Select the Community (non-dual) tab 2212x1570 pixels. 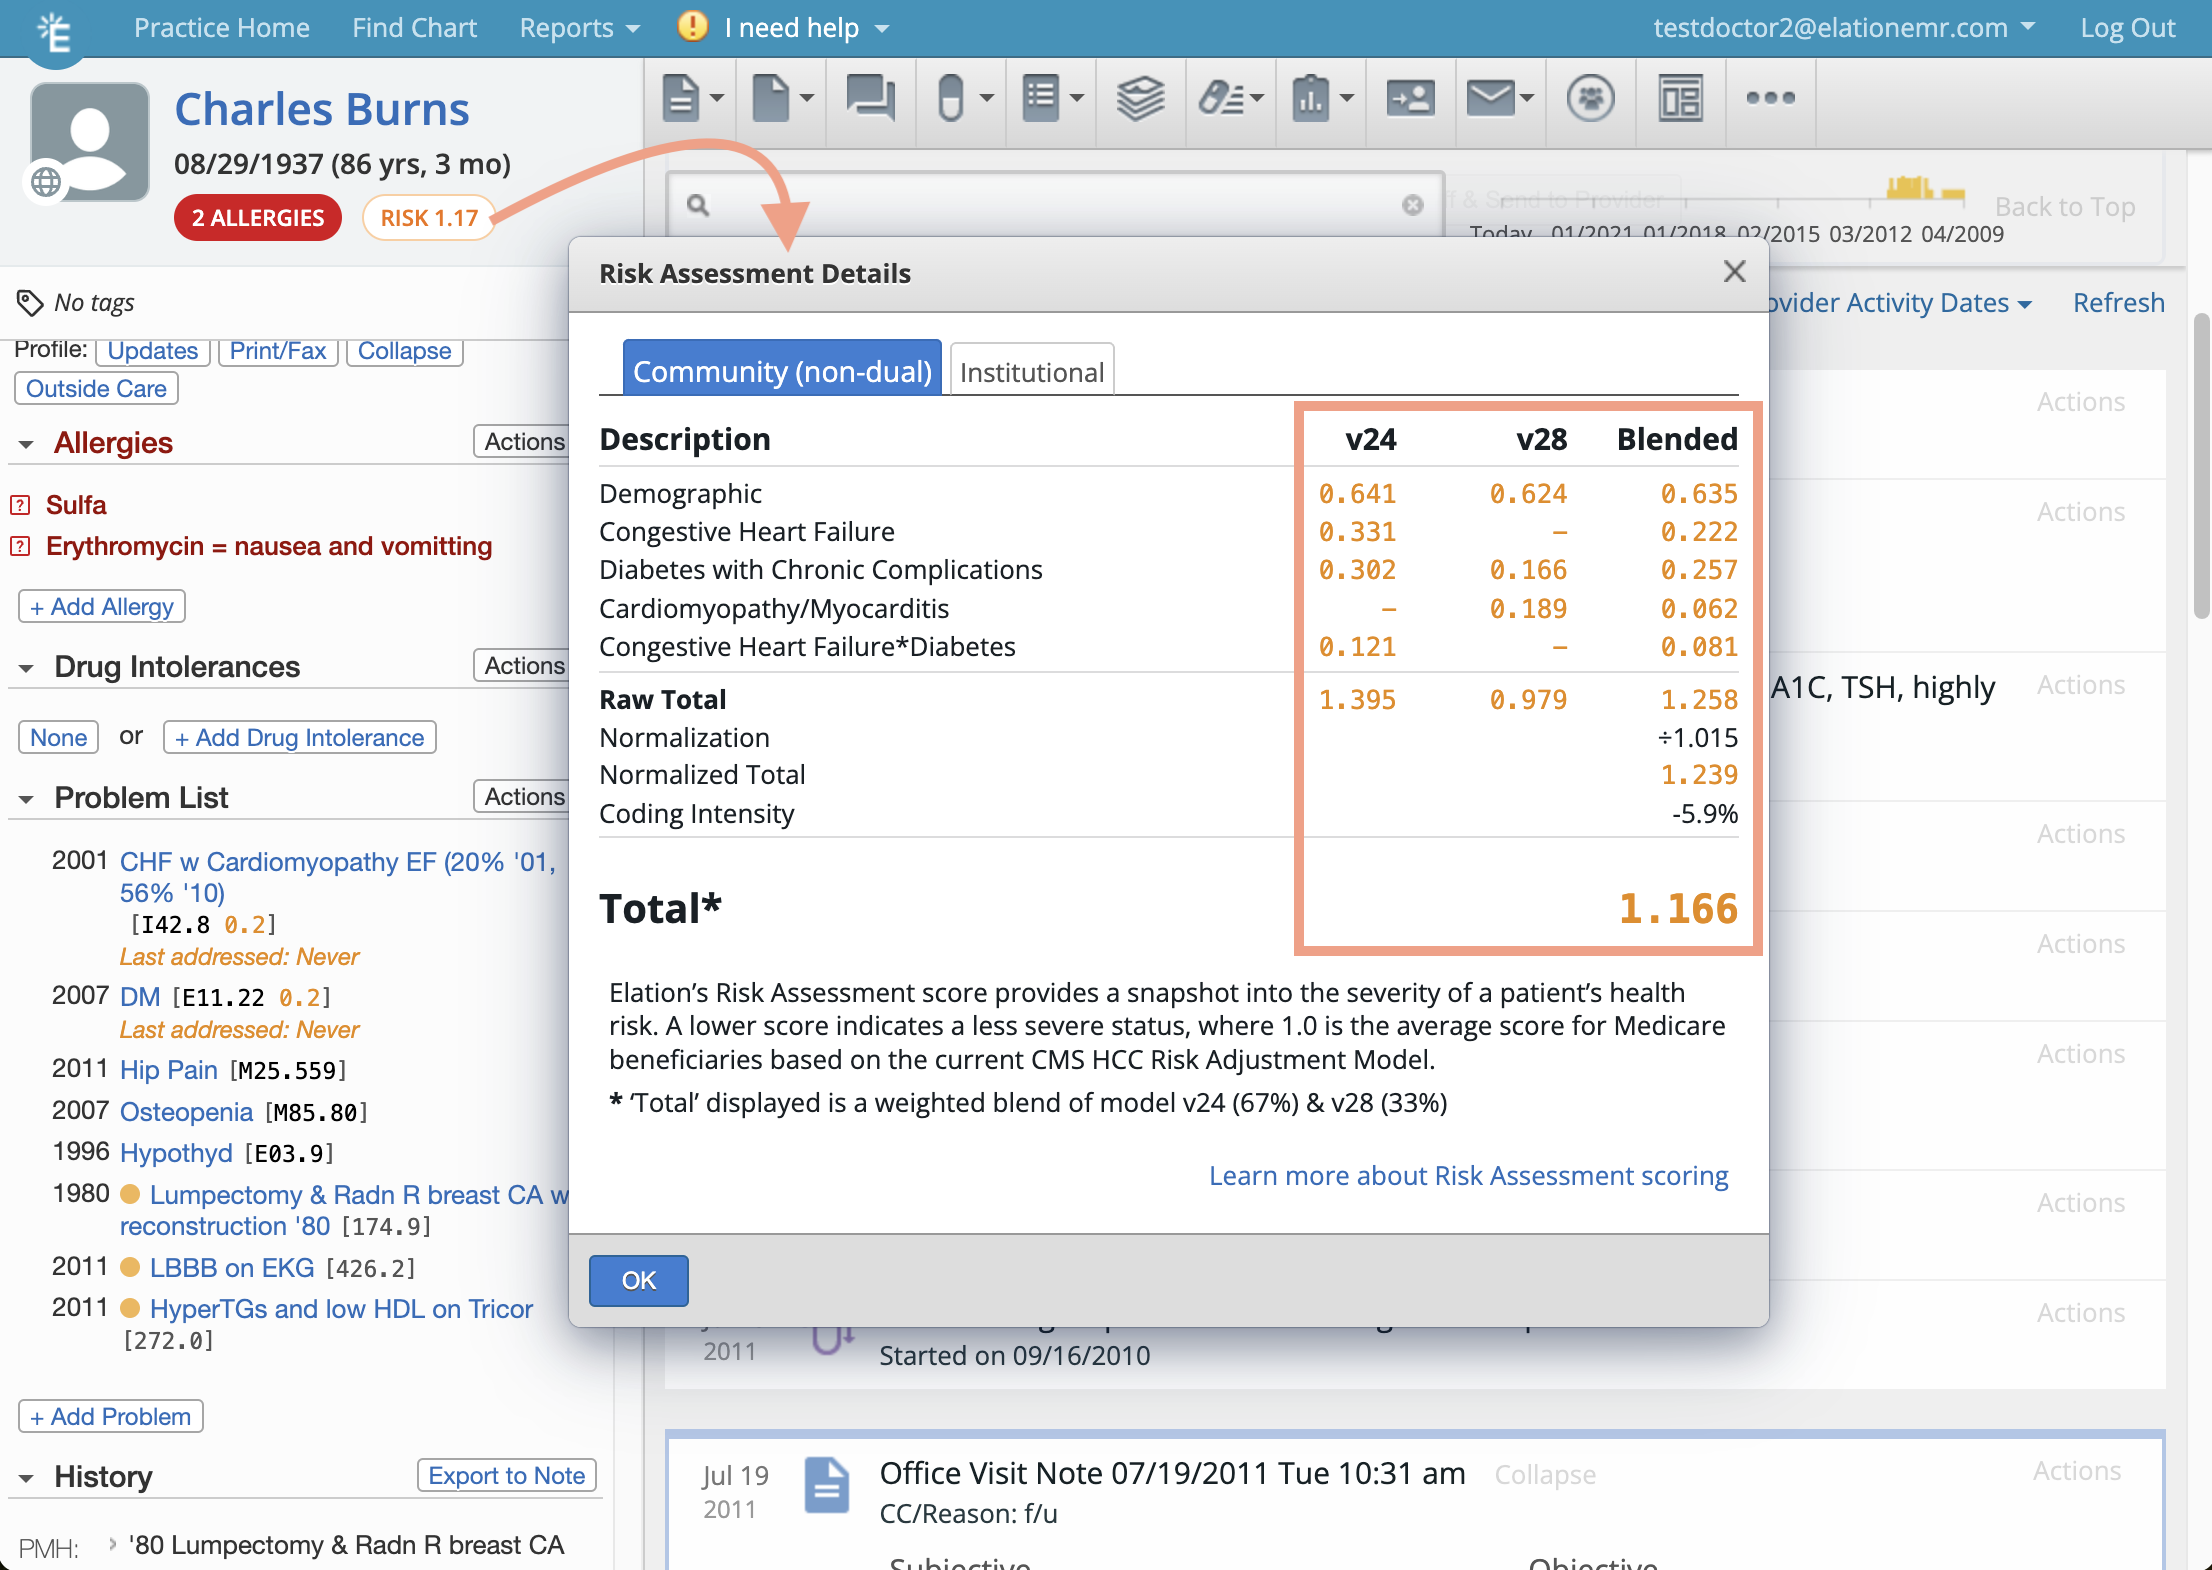pos(782,370)
